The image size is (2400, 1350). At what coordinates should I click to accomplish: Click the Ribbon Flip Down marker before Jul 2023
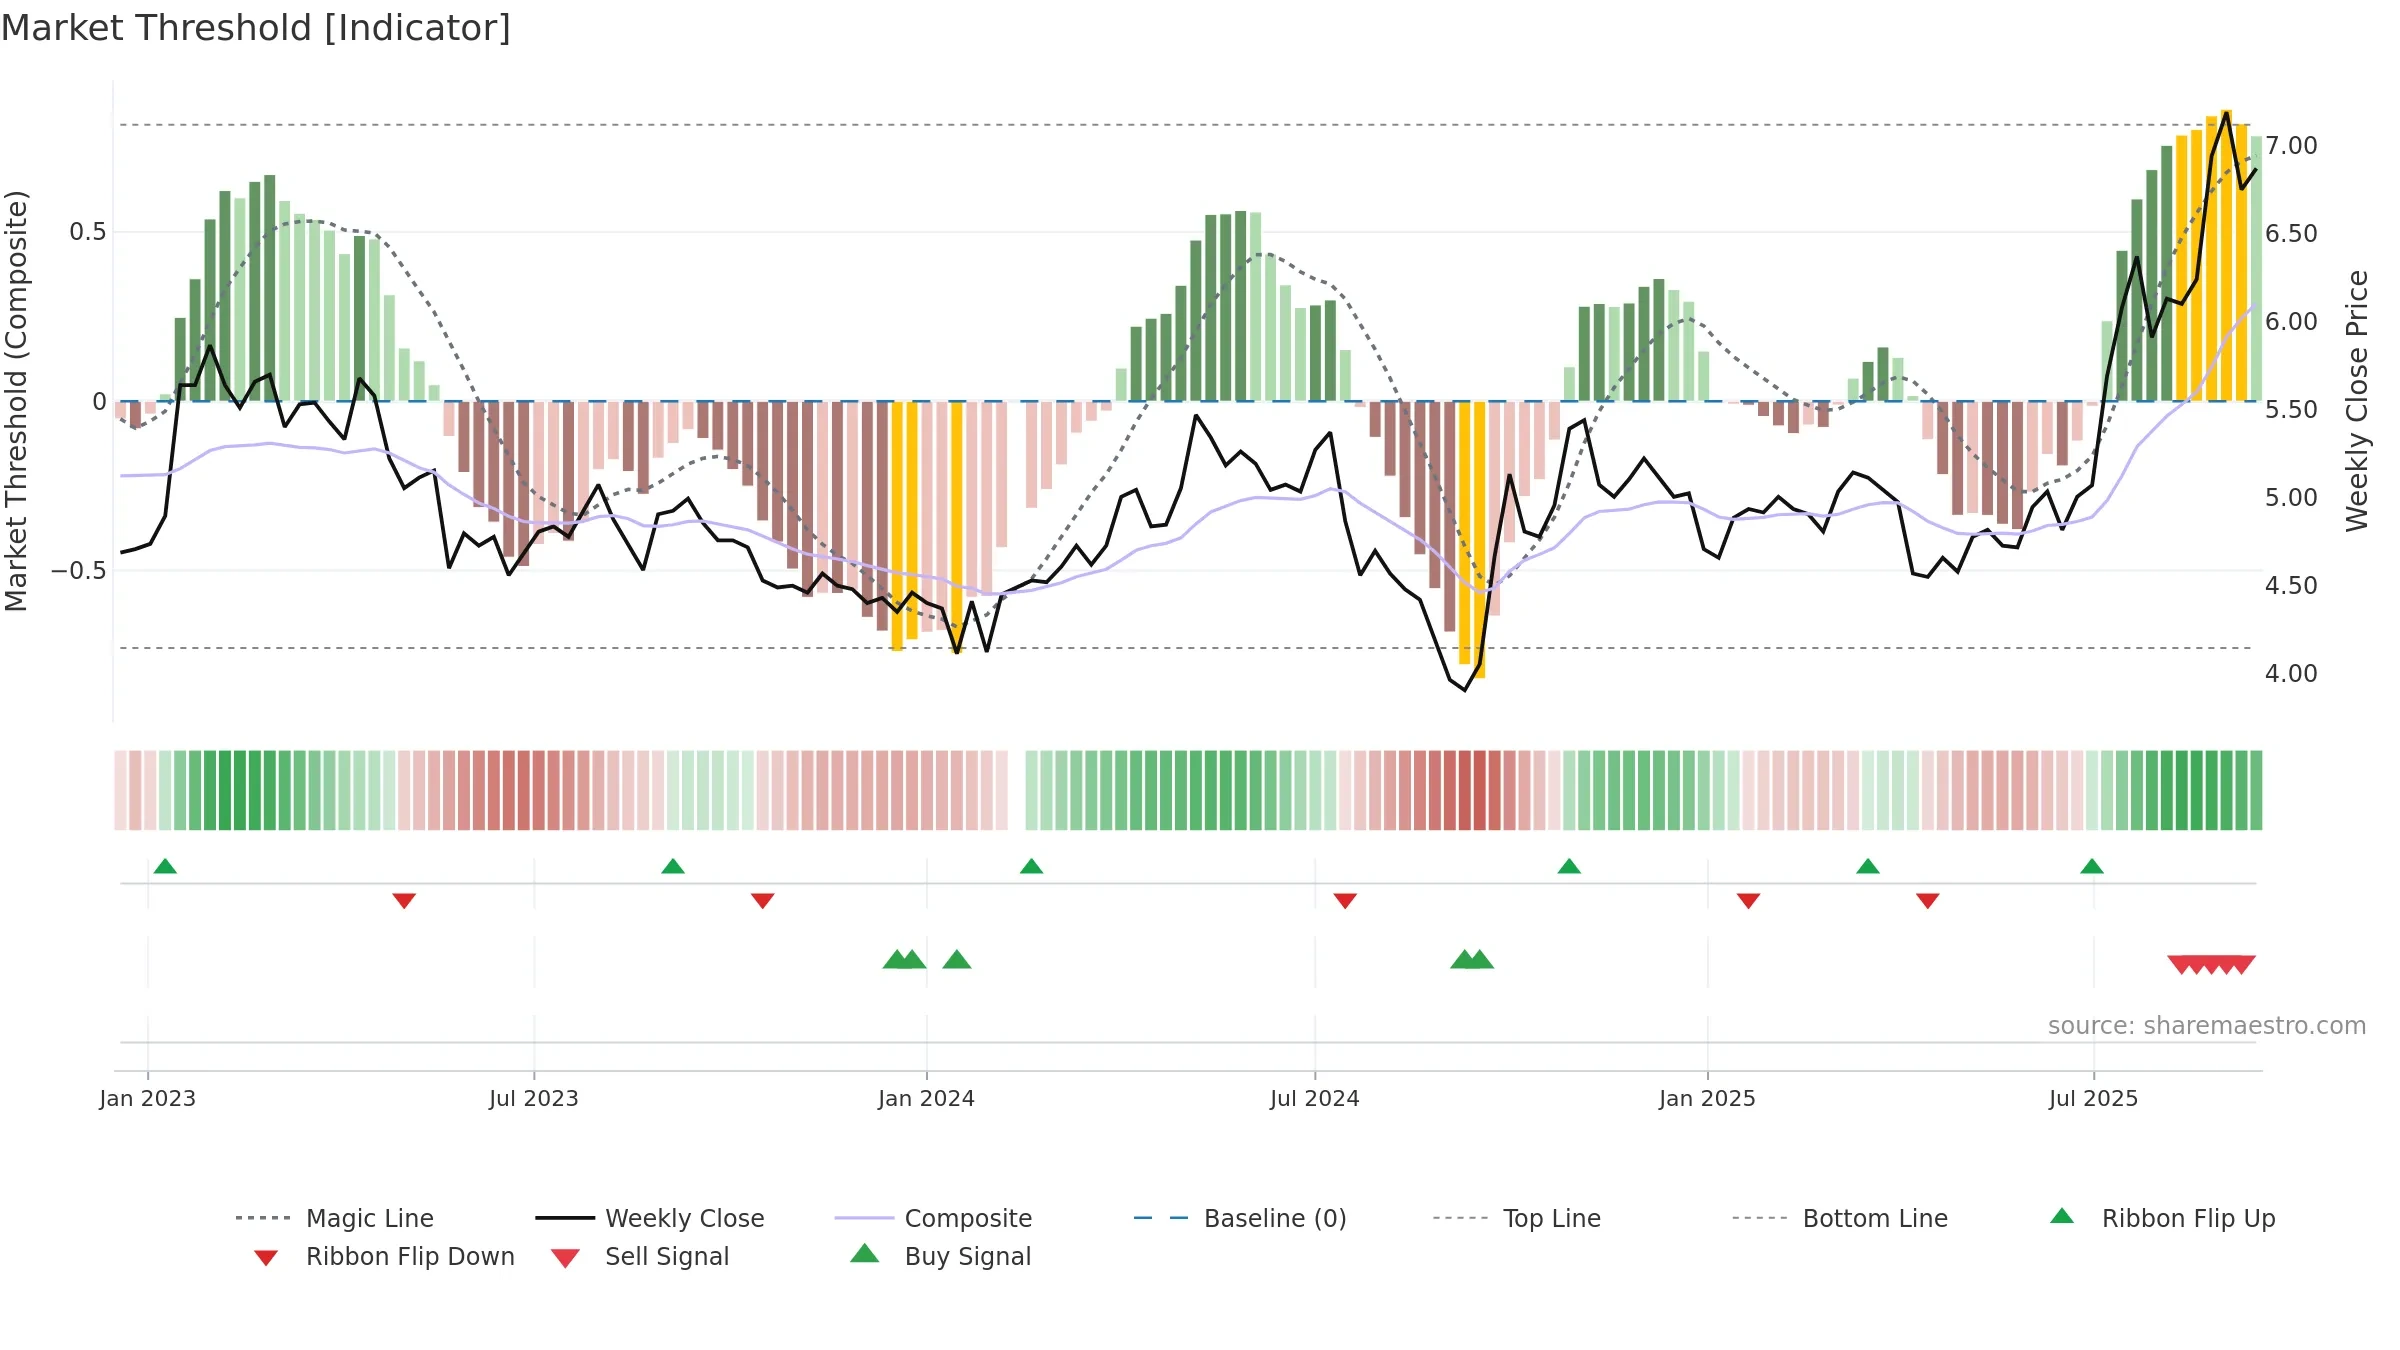(x=404, y=901)
